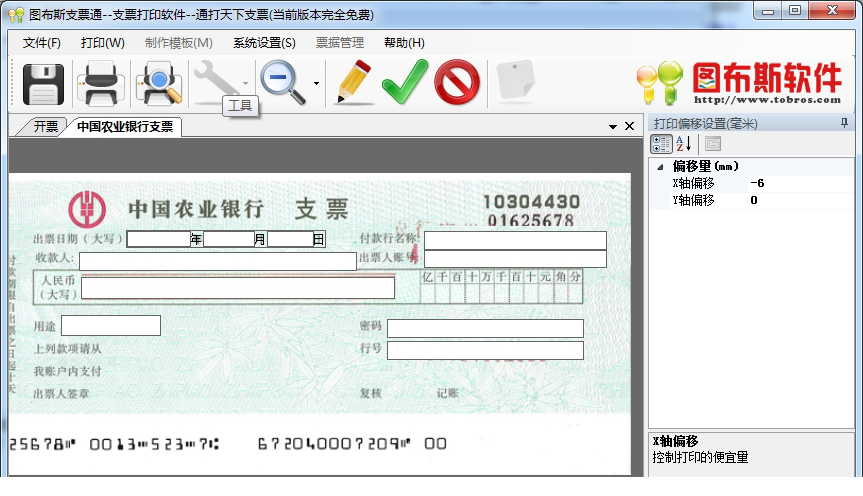Click the app icon in the title bar
This screenshot has width=863, height=496.
(17, 15)
